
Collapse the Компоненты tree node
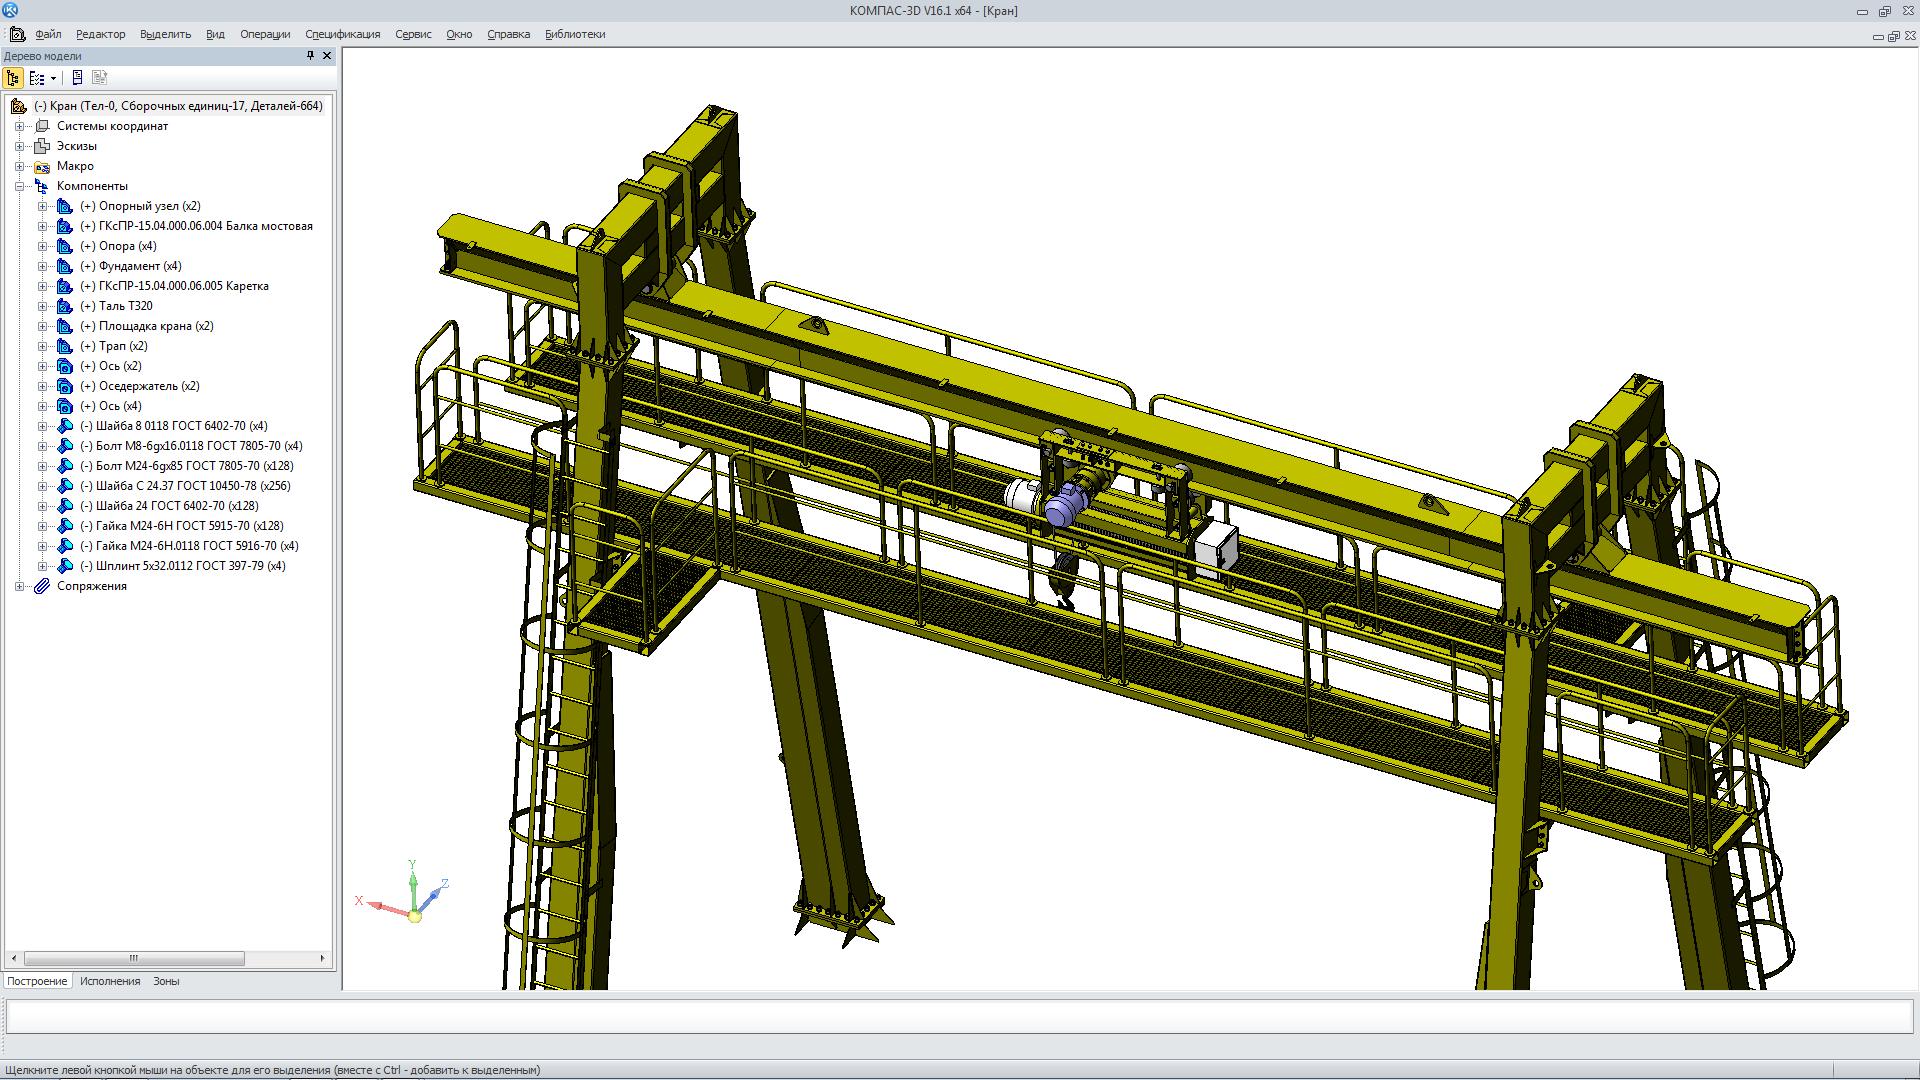tap(19, 186)
